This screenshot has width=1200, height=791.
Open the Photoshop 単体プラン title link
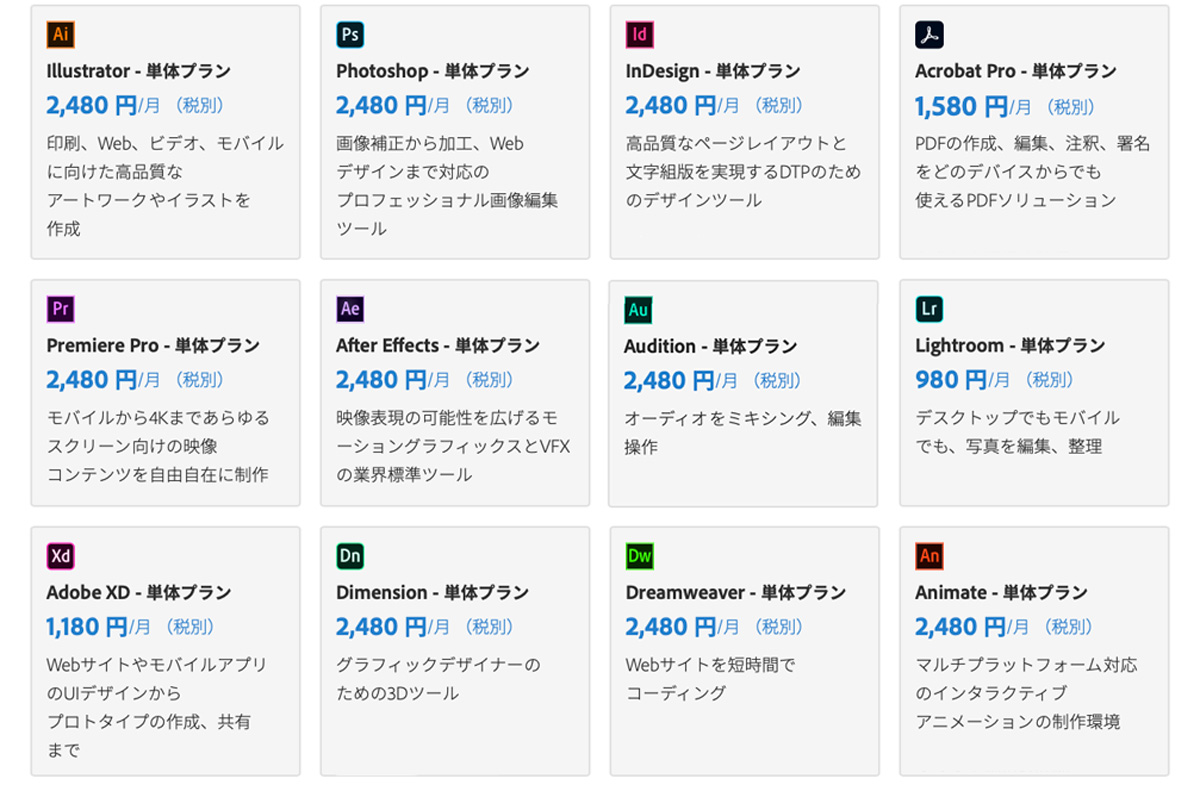point(432,71)
